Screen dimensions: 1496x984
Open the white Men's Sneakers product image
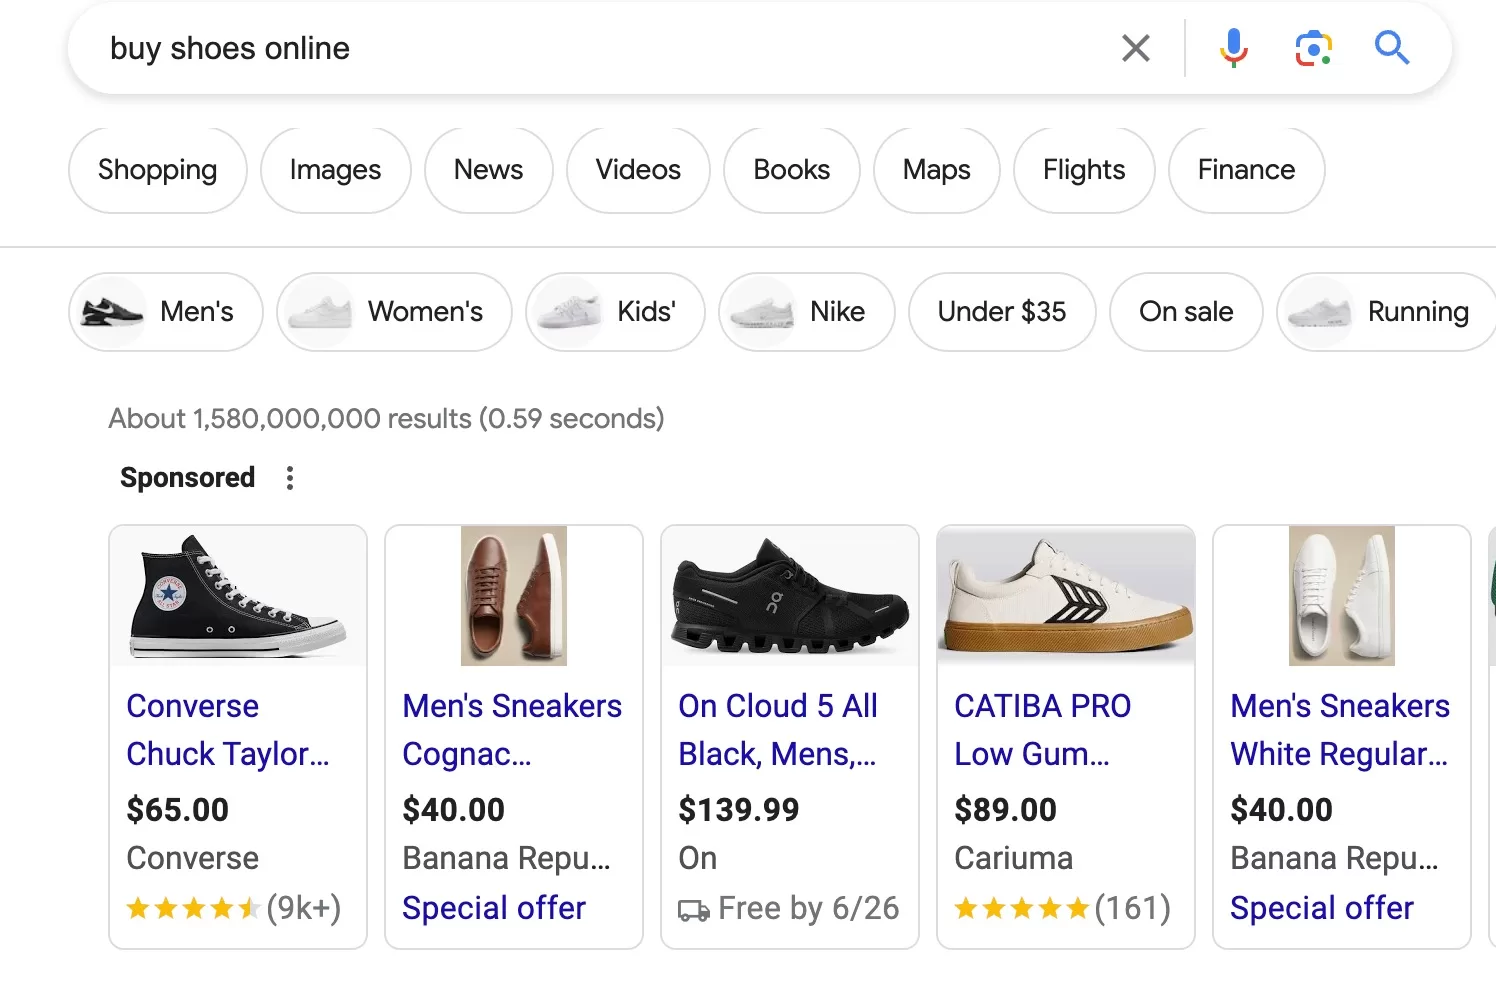tap(1342, 596)
